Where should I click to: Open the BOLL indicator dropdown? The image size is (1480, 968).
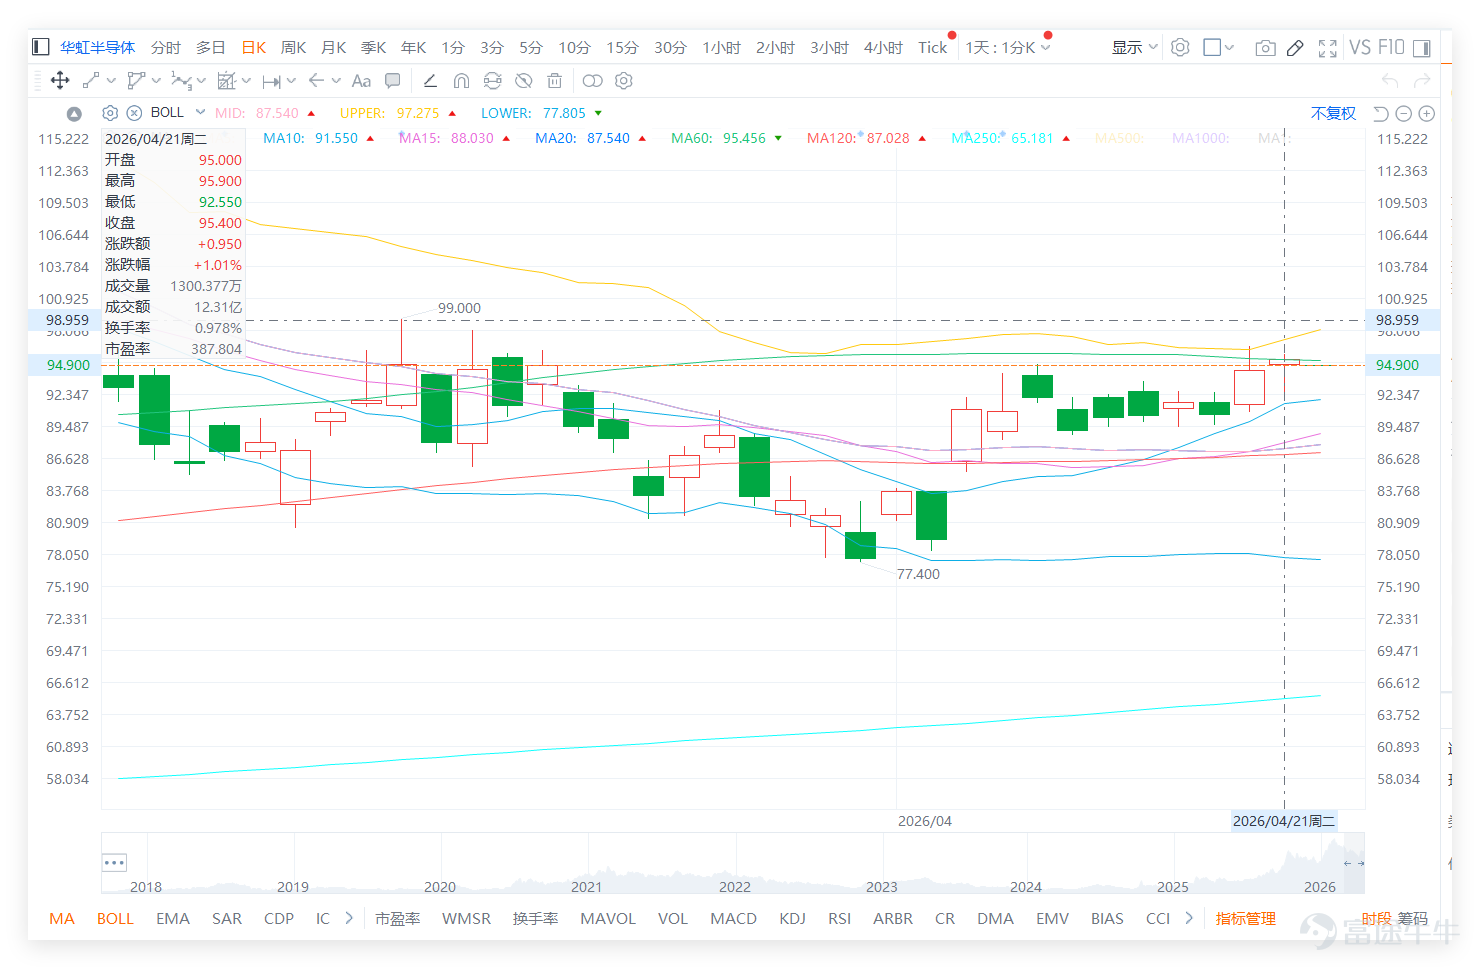200,112
